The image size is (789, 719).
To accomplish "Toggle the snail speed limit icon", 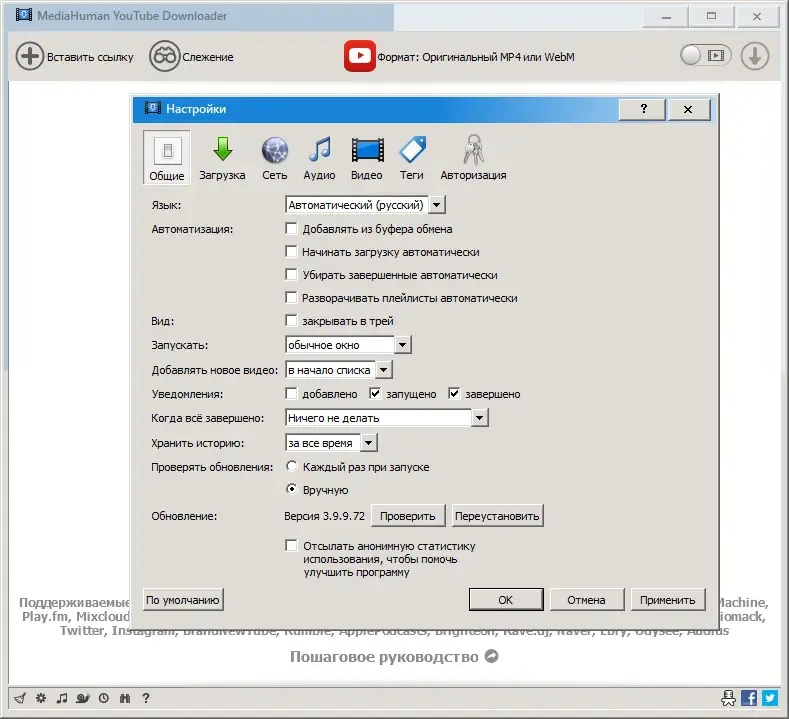I will pyautogui.click(x=83, y=698).
